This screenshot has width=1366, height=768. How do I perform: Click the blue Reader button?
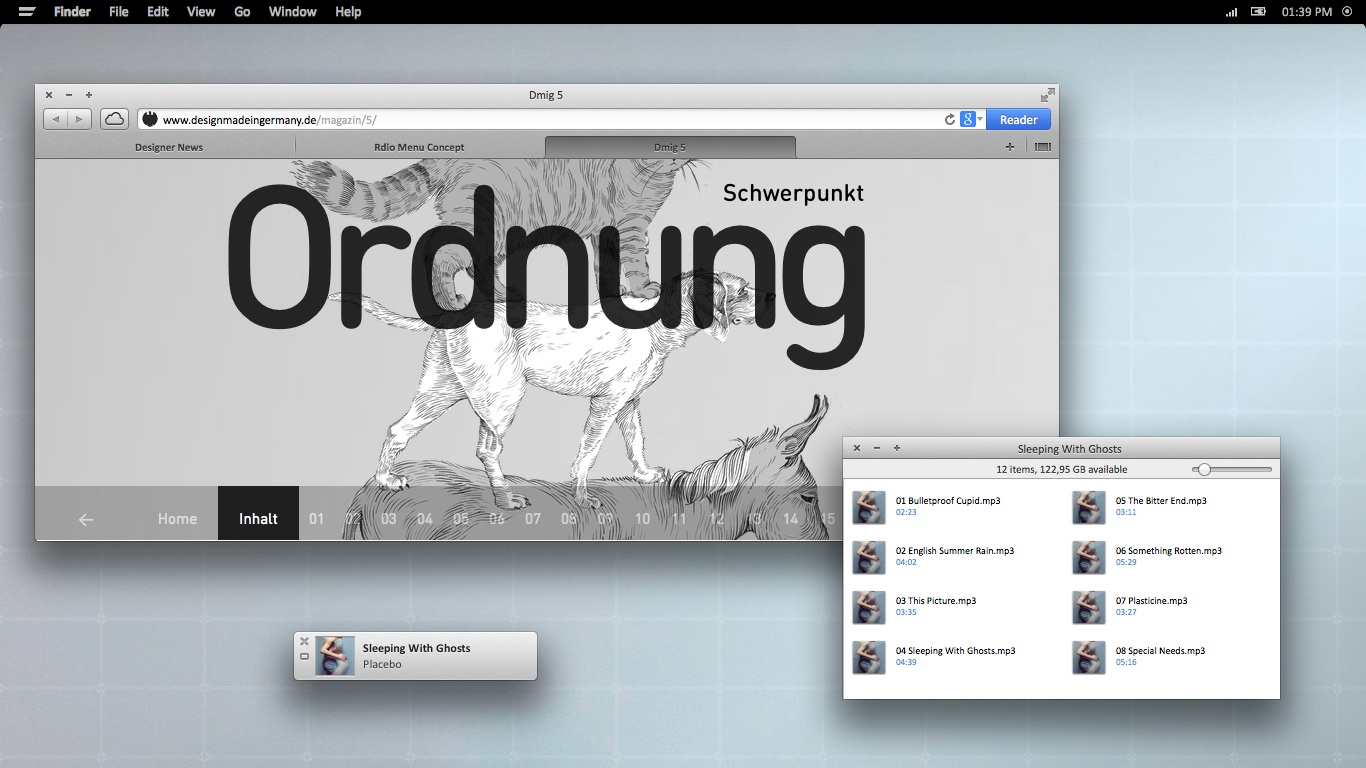(1019, 120)
